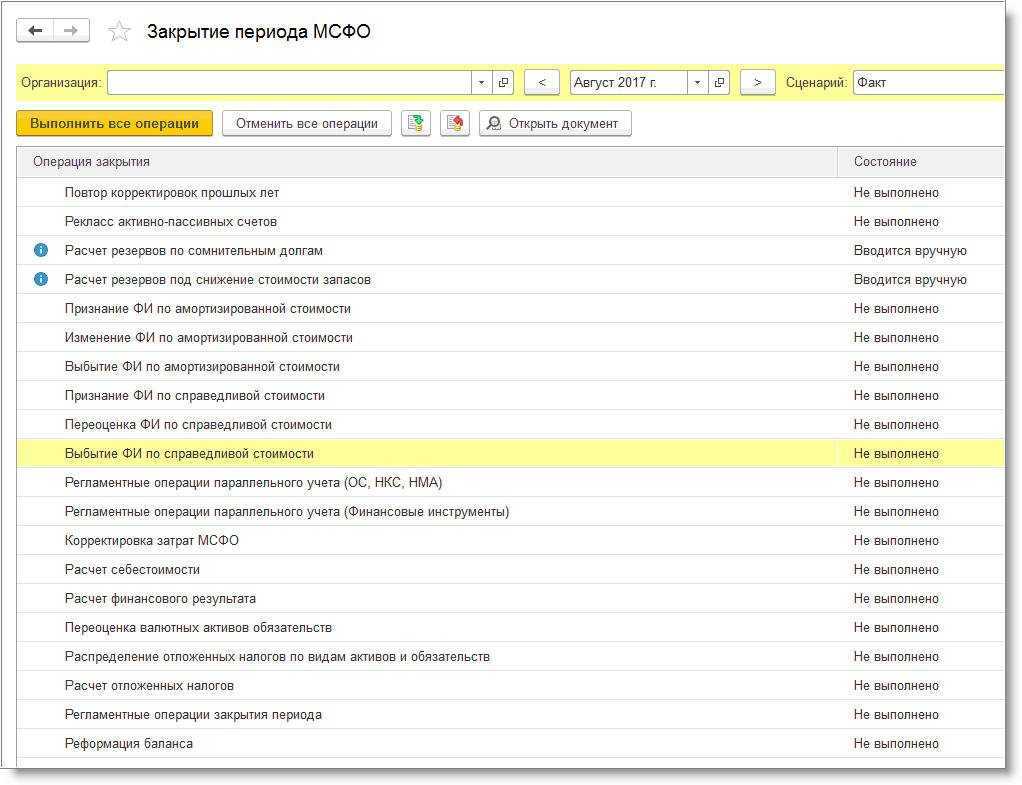The width and height of the screenshot is (1022, 785).
Task: Go to the next period
Action: tap(758, 83)
